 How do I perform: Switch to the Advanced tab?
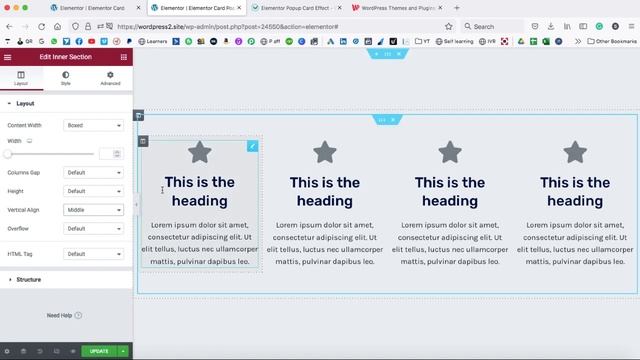110,78
